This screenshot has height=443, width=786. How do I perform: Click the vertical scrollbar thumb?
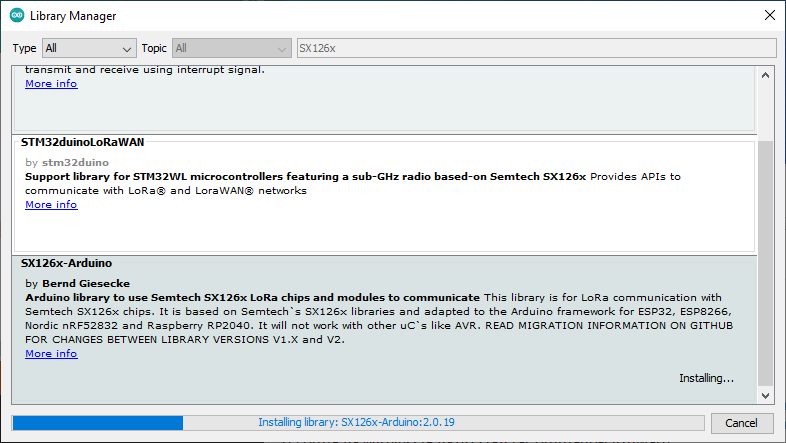click(x=765, y=264)
